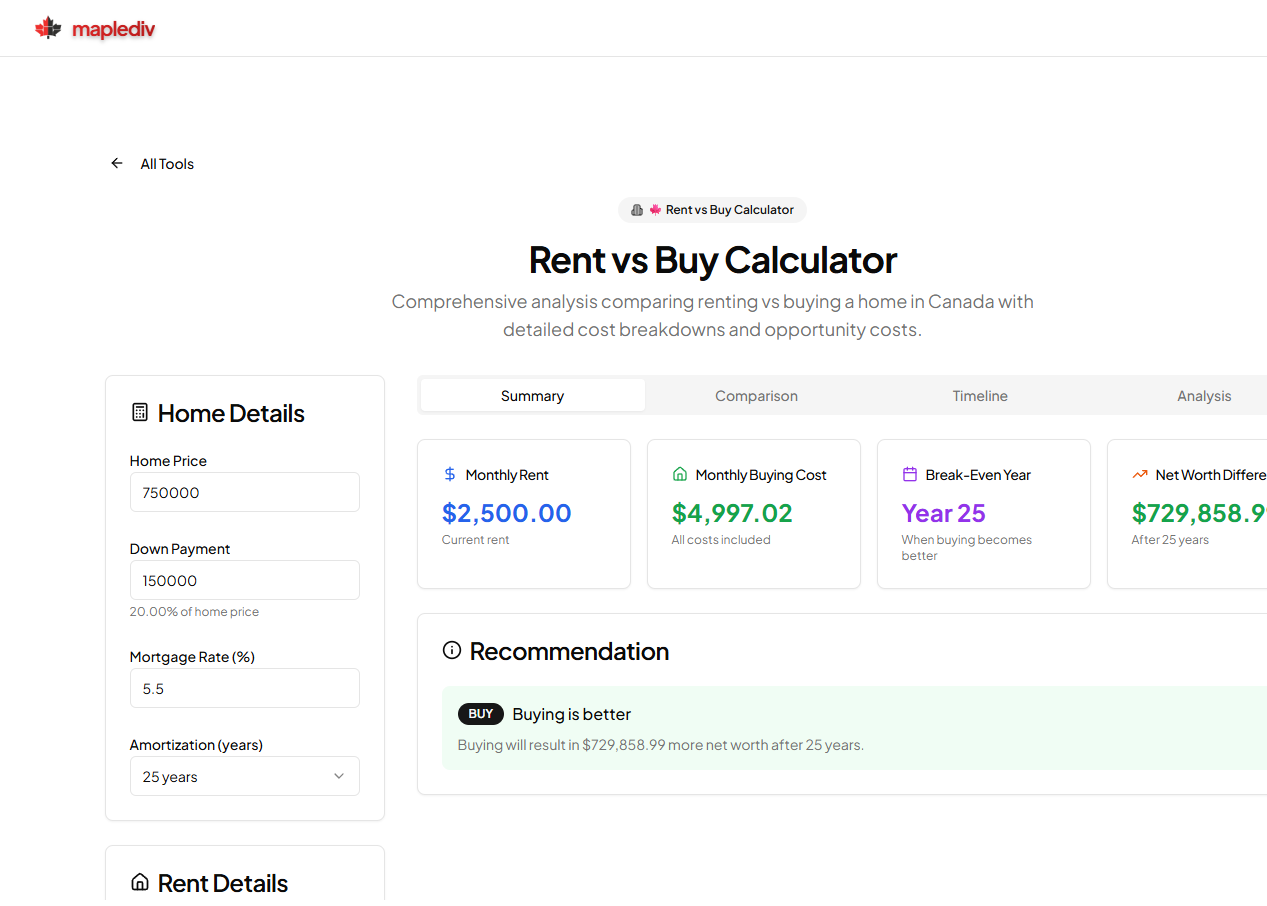Click the 'Buying is better' text

572,714
